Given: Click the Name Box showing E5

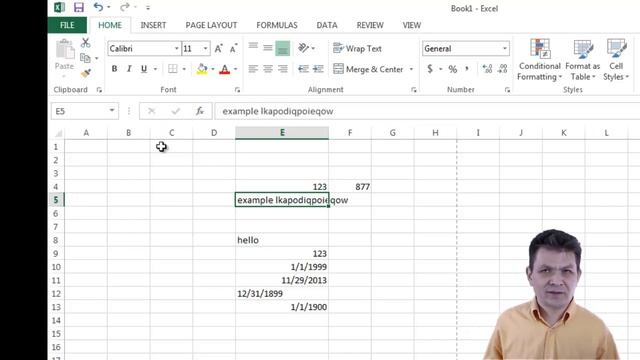Looking at the screenshot, I should coord(84,111).
